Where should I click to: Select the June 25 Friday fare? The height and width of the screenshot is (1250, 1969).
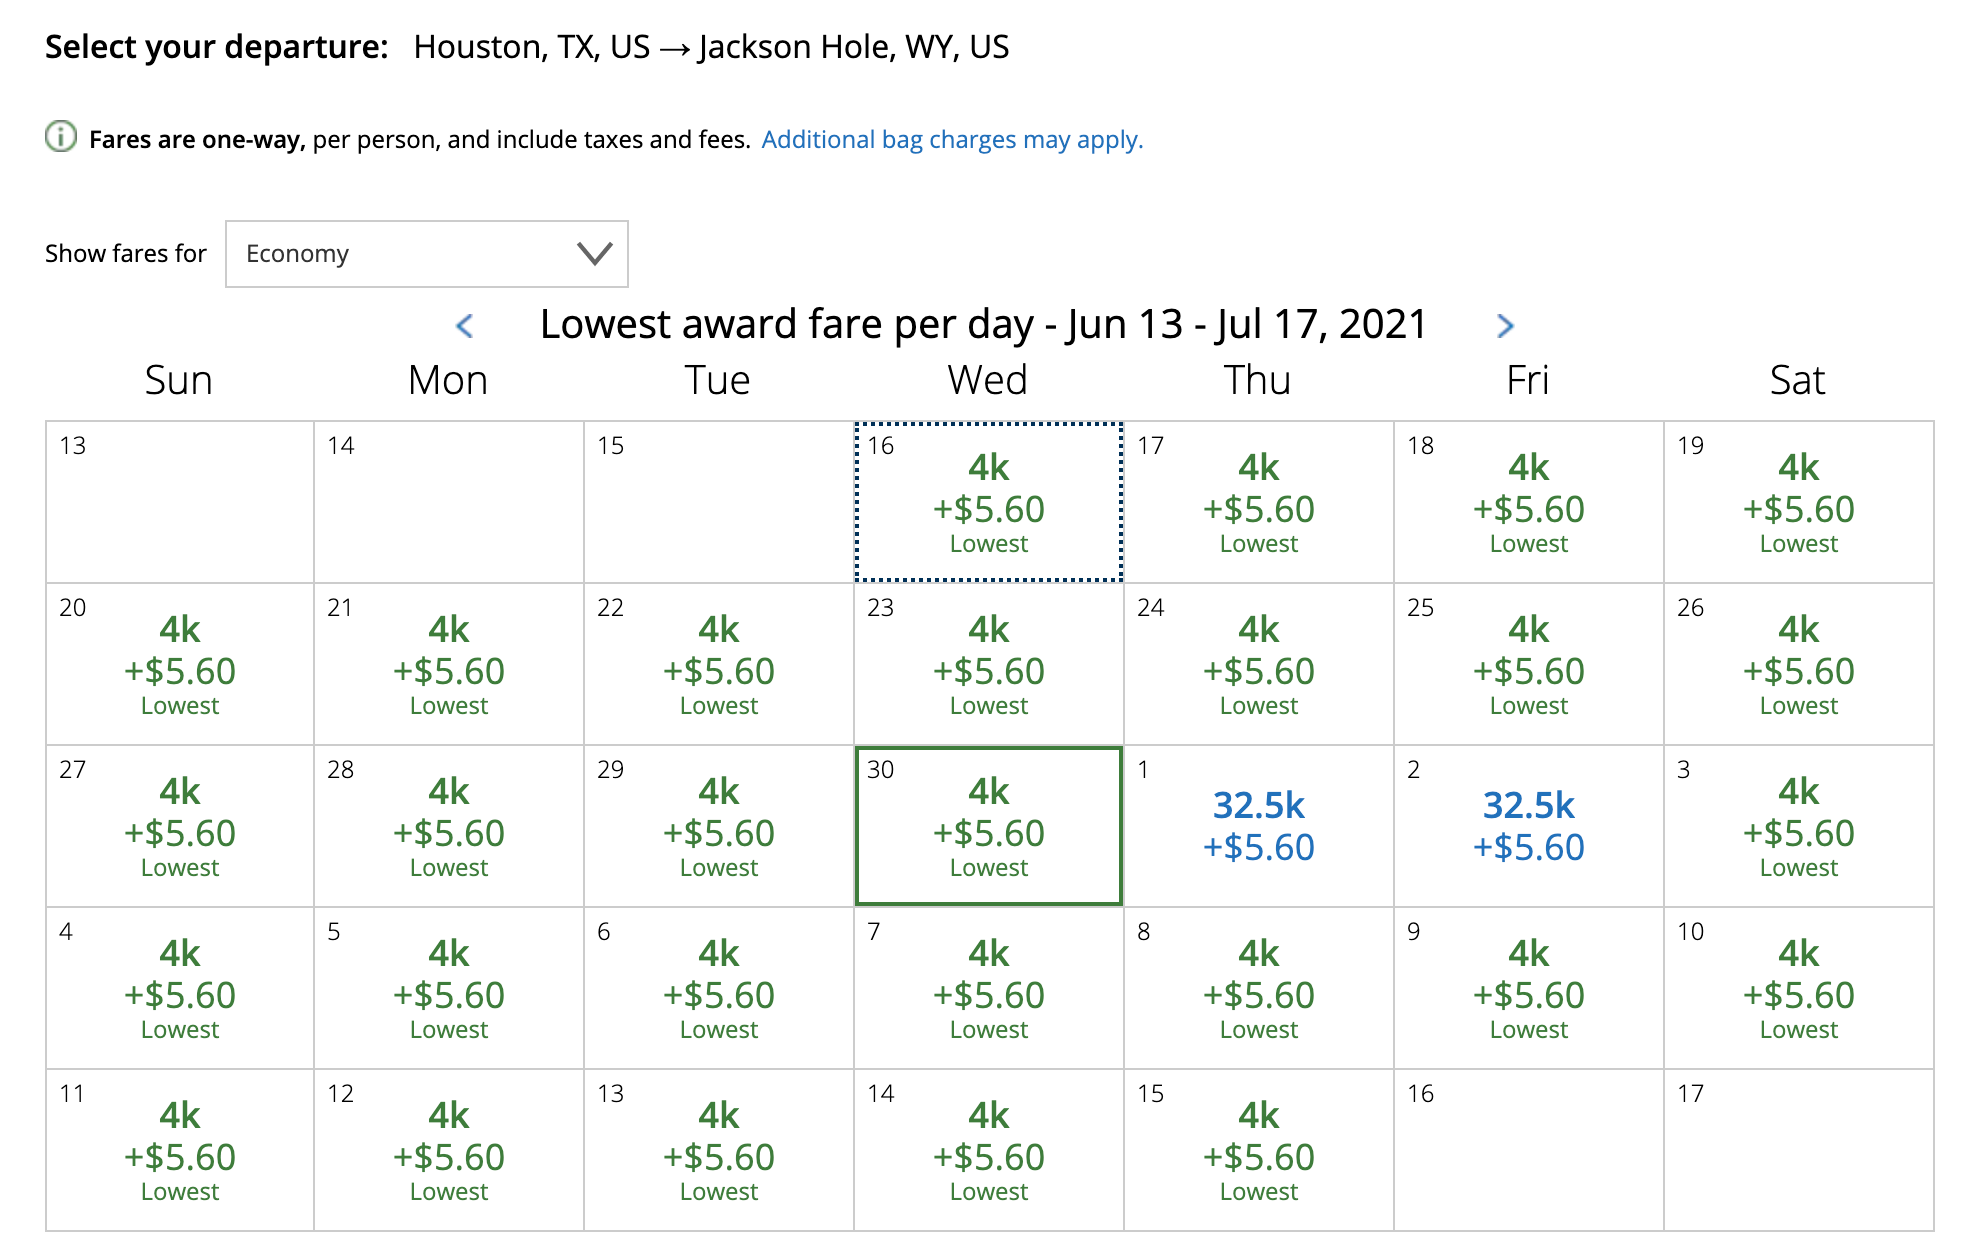pyautogui.click(x=1529, y=664)
